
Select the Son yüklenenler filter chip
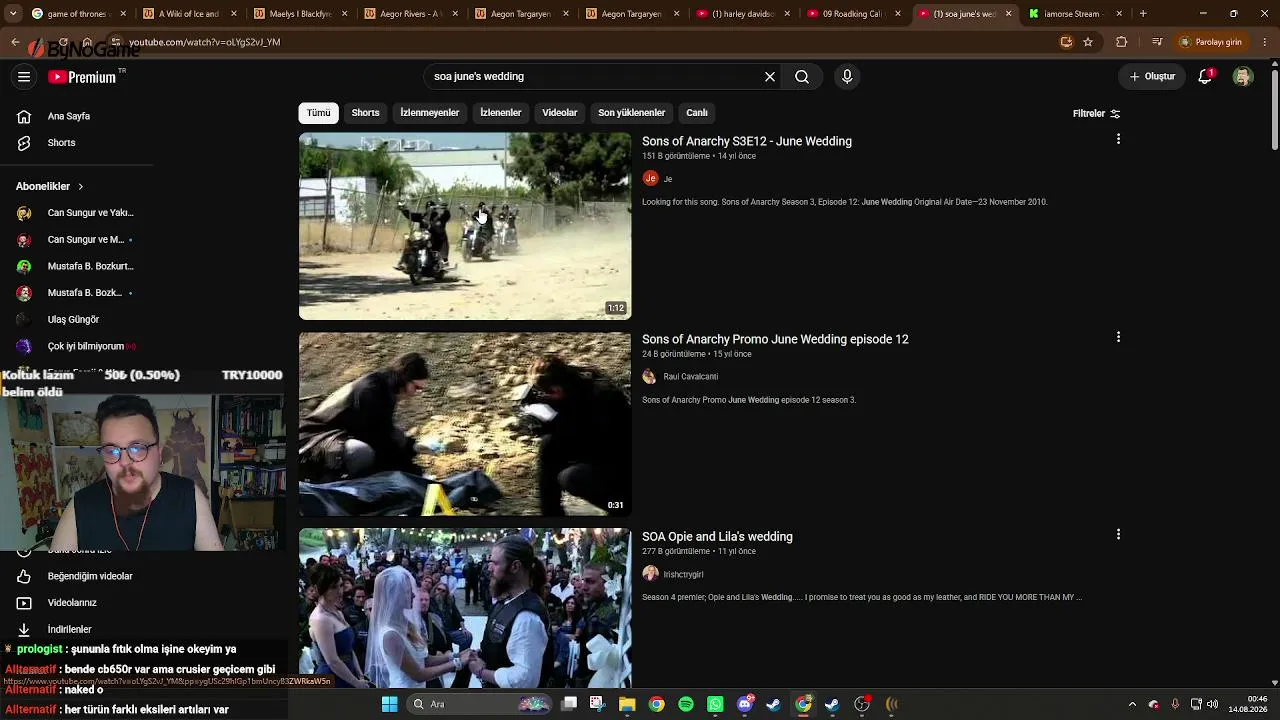pyautogui.click(x=631, y=113)
